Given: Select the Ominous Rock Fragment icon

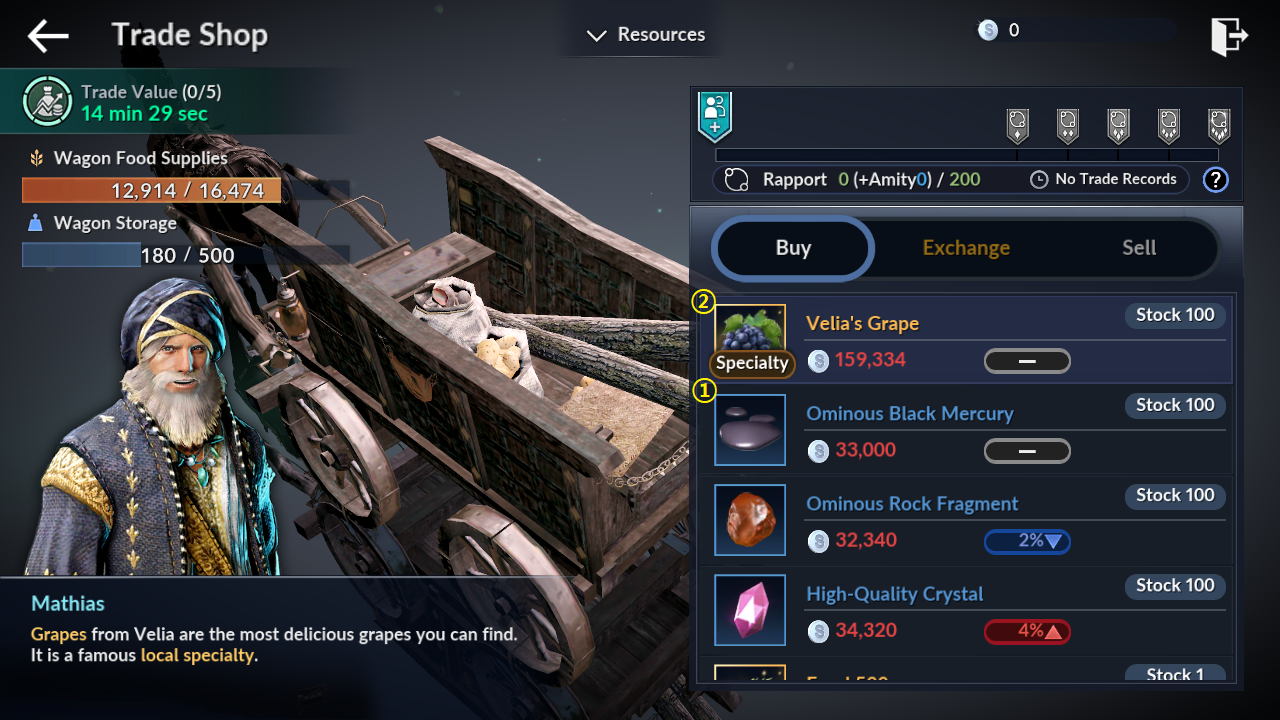Looking at the screenshot, I should coord(750,520).
